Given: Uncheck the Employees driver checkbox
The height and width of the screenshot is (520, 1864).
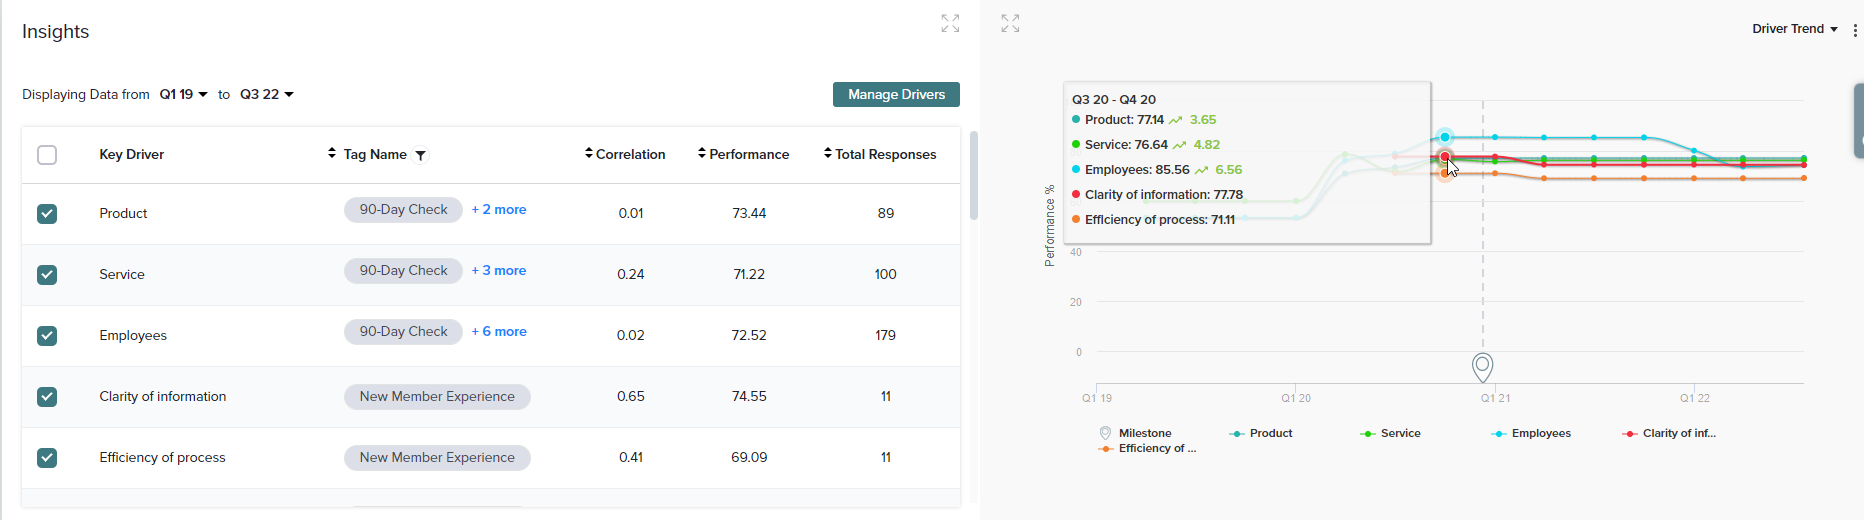Looking at the screenshot, I should click(47, 336).
